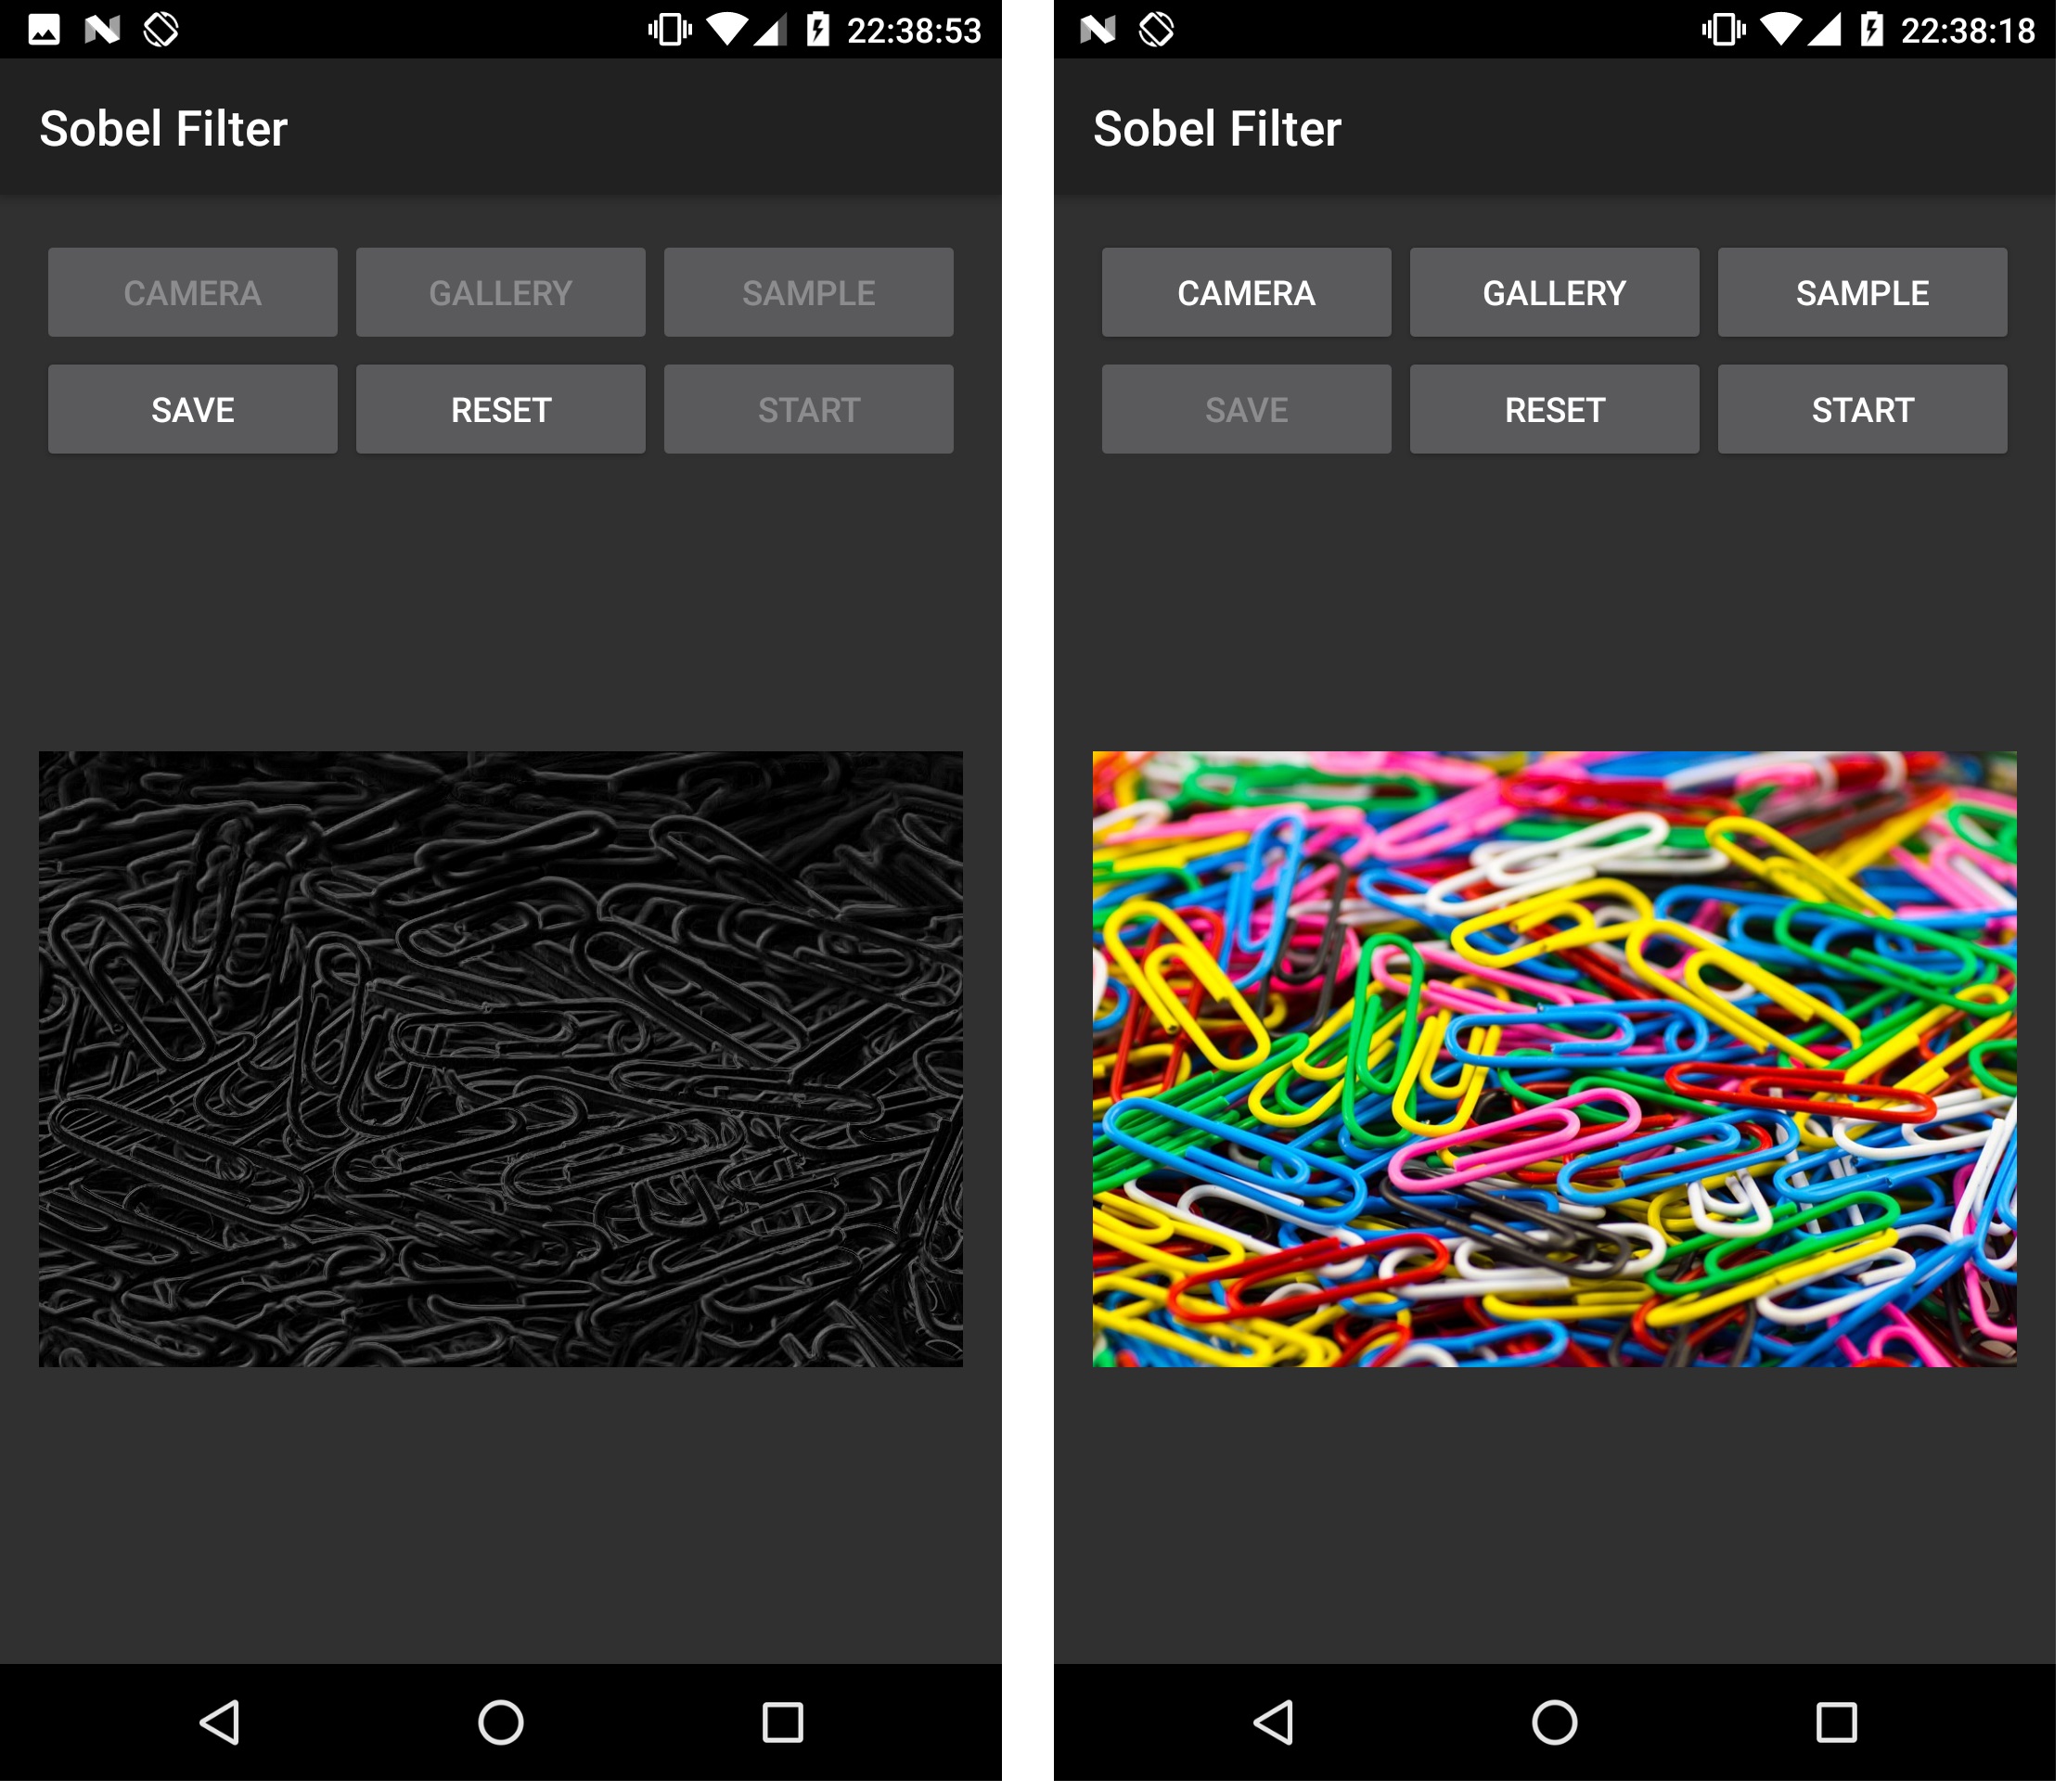
Task: Toggle CAMERA button on right screen
Action: (1248, 293)
